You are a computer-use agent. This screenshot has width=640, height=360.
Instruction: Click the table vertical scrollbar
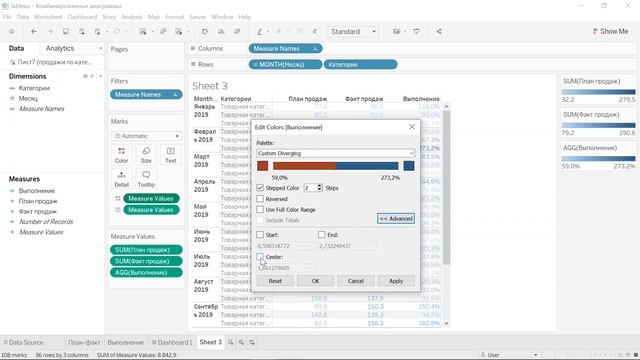coord(446,188)
